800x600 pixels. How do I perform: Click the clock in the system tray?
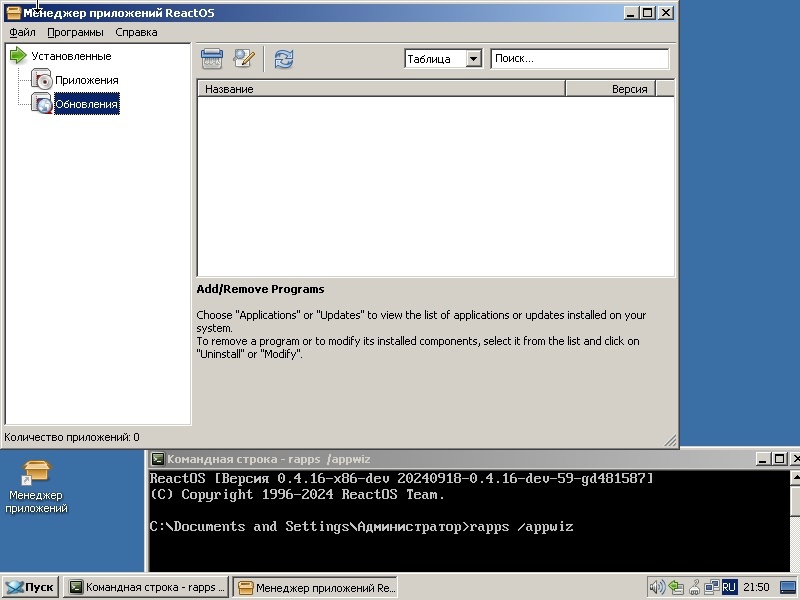coord(757,587)
